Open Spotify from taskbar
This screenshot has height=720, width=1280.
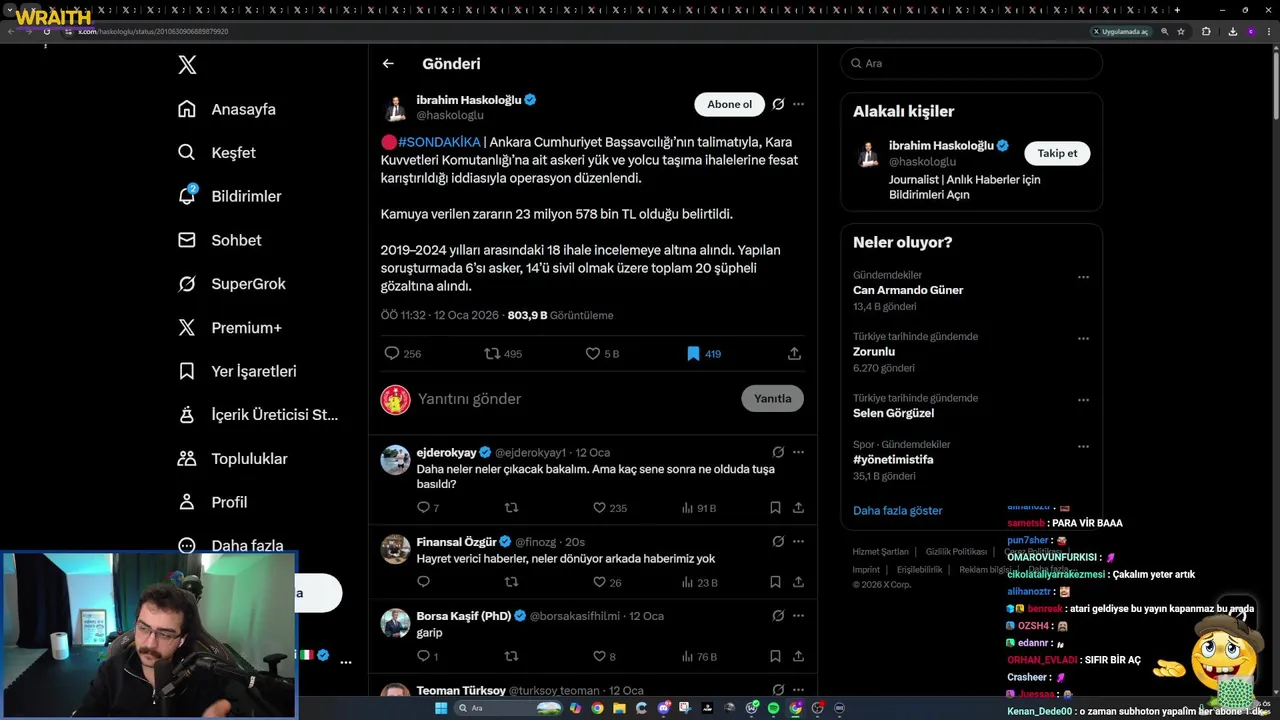coord(773,708)
